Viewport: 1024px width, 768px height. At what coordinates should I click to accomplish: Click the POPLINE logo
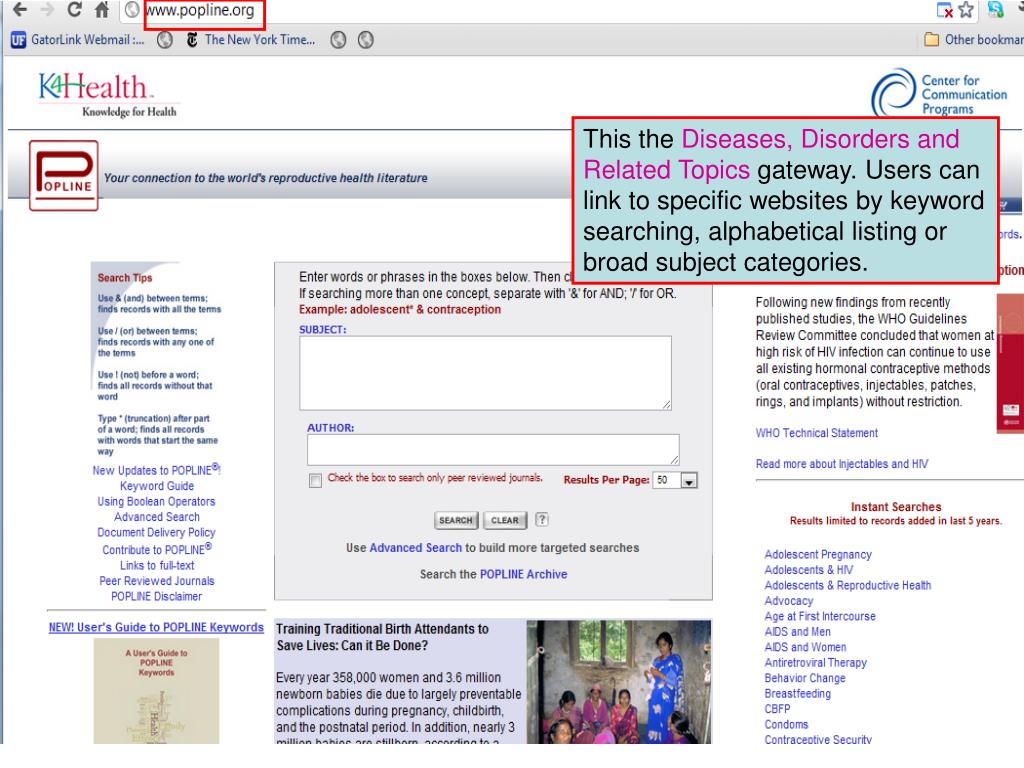(63, 175)
